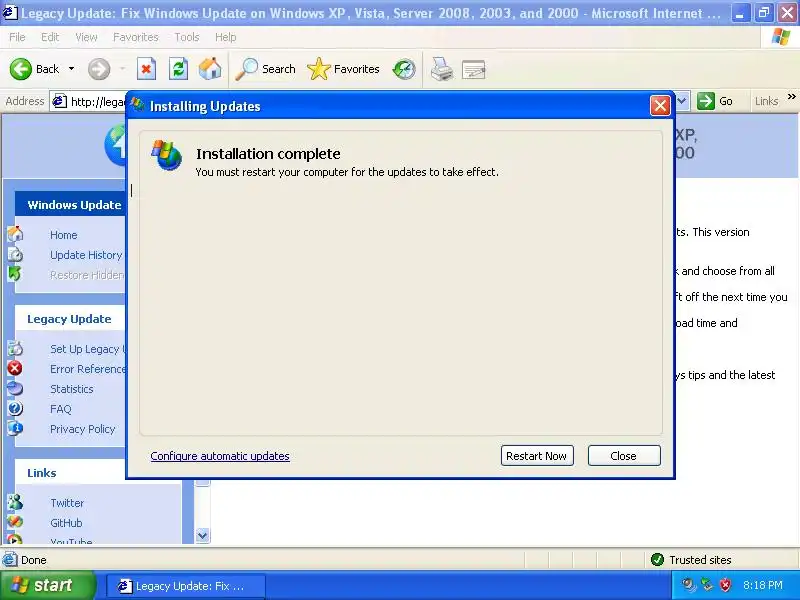This screenshot has width=800, height=600.
Task: Open Configure automatic updates link
Action: click(220, 456)
